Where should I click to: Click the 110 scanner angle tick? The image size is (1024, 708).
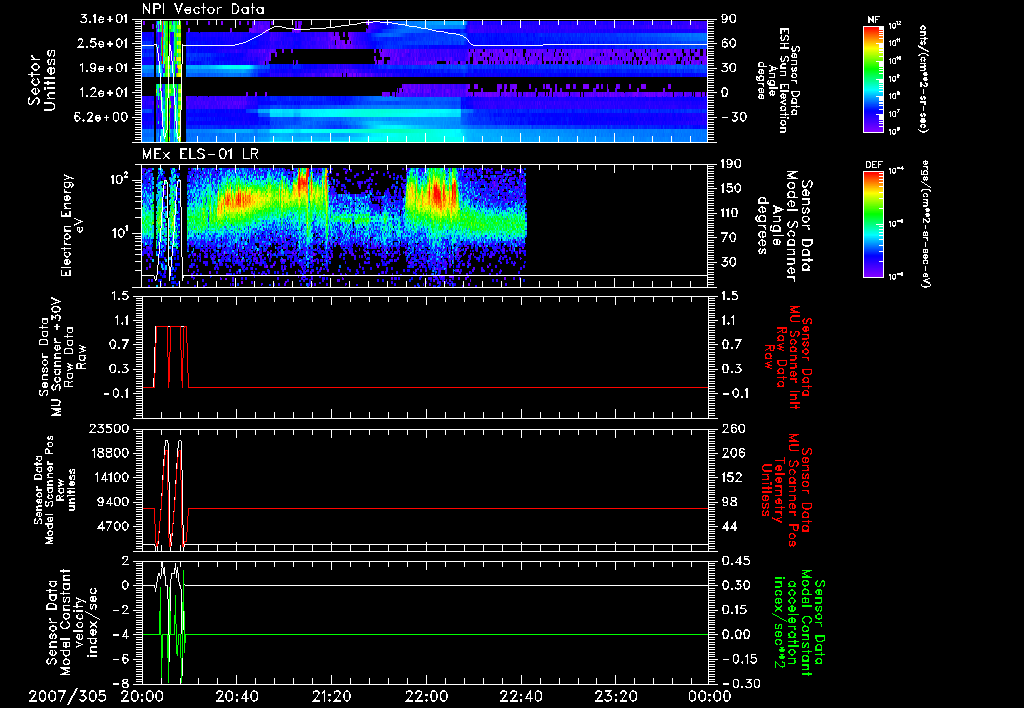pos(730,213)
